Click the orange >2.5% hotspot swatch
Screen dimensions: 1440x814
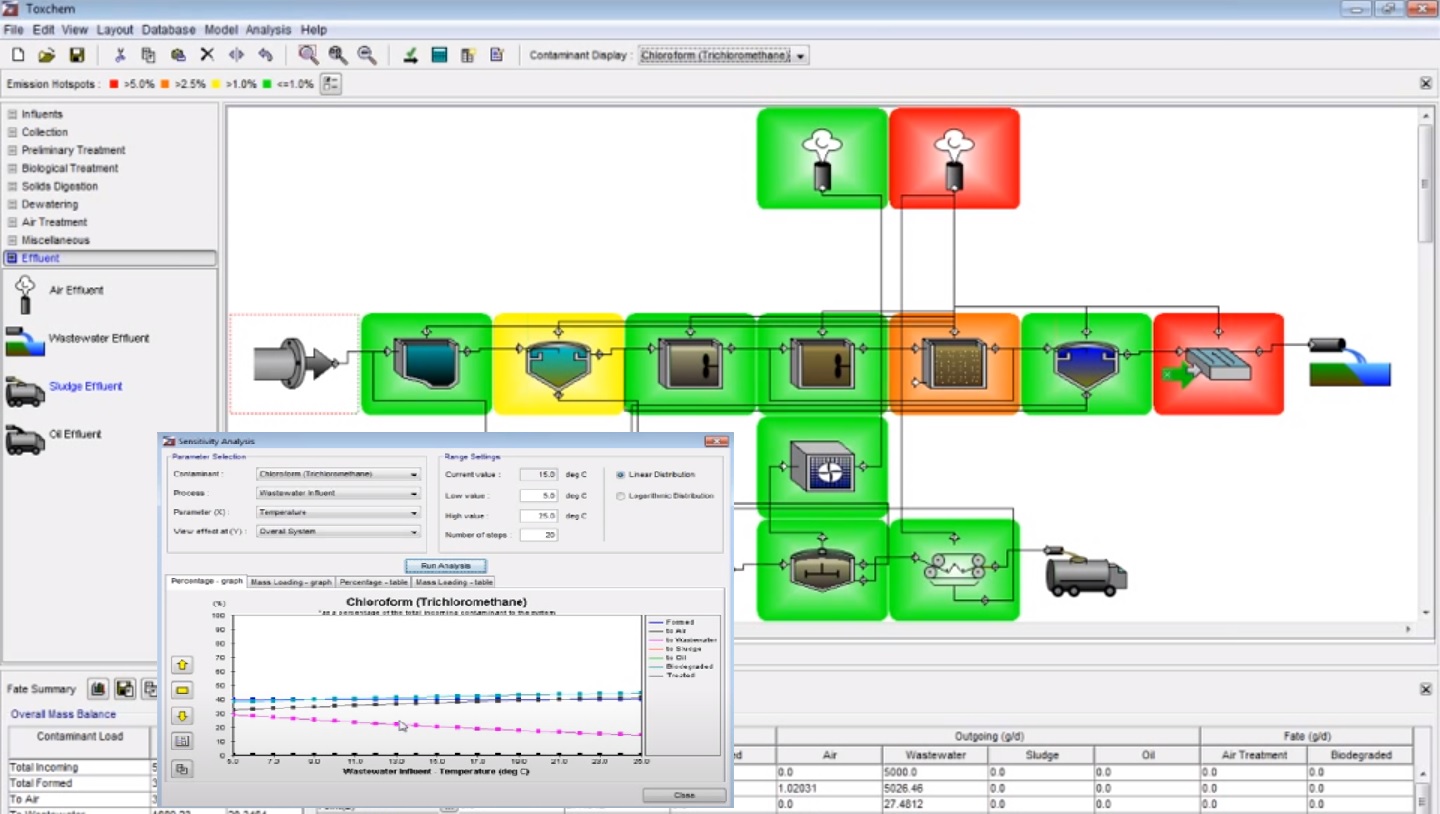coord(165,84)
